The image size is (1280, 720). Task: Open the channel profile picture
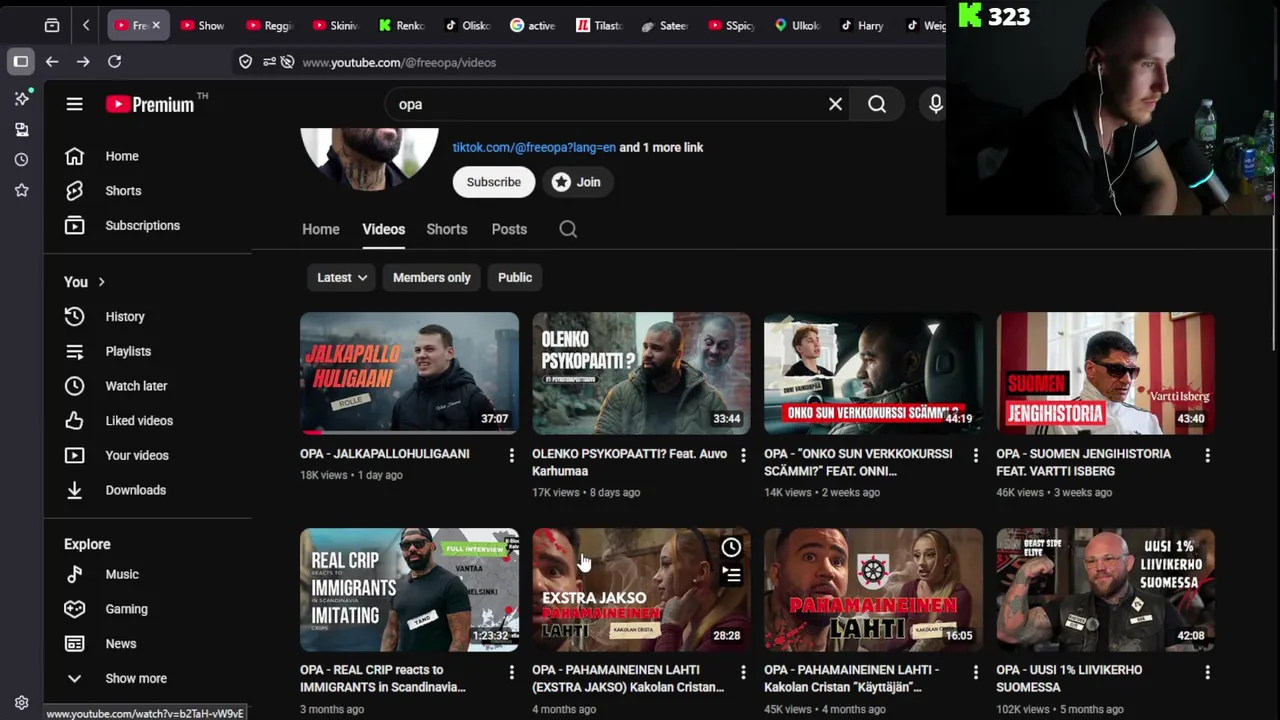click(x=369, y=158)
